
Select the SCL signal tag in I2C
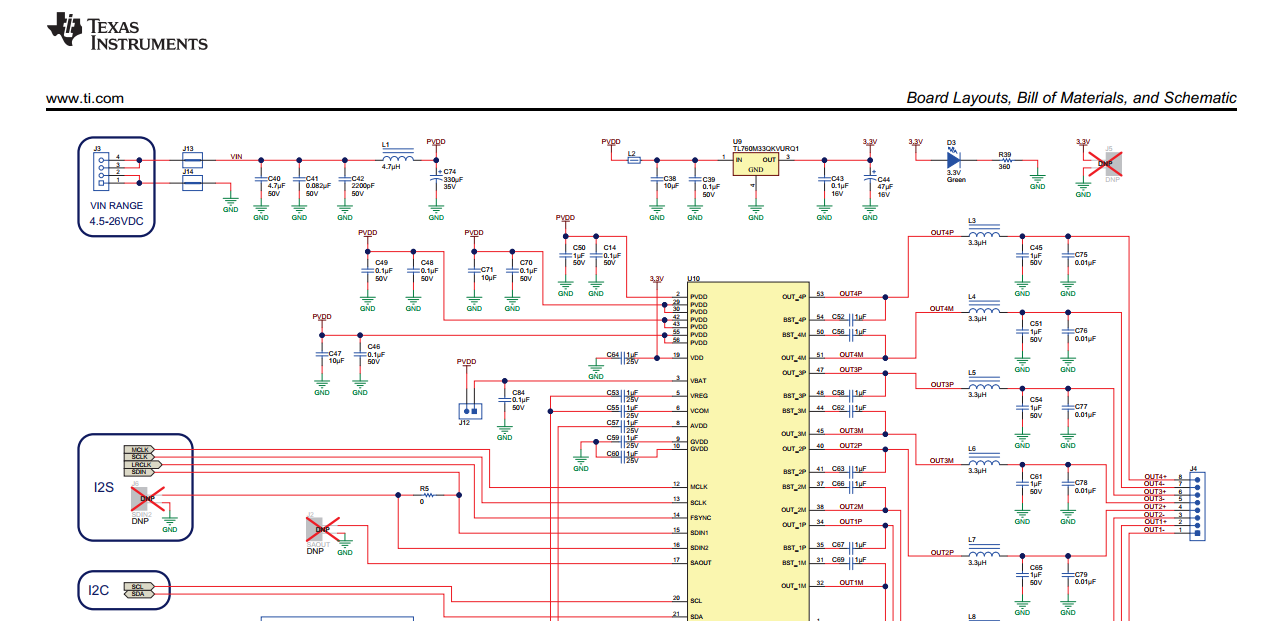pyautogui.click(x=138, y=586)
